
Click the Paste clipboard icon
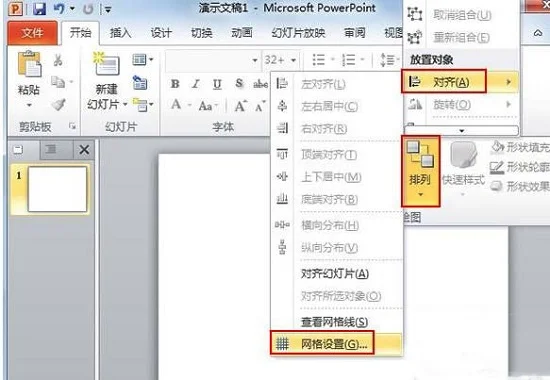tap(29, 64)
